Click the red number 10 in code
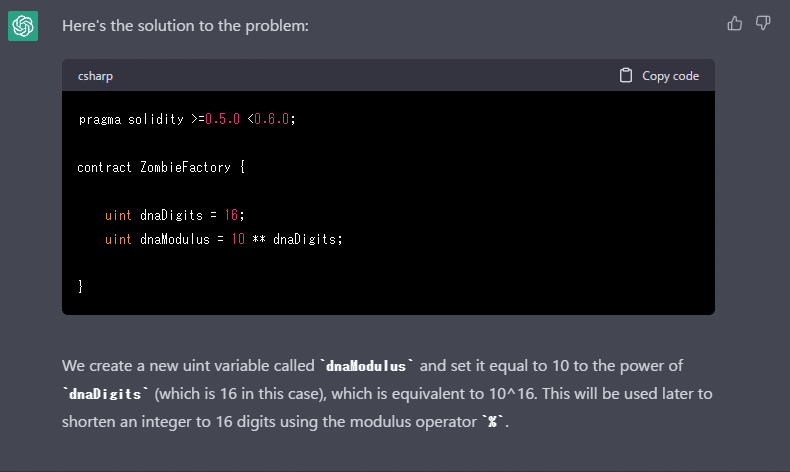This screenshot has width=790, height=472. coord(238,239)
